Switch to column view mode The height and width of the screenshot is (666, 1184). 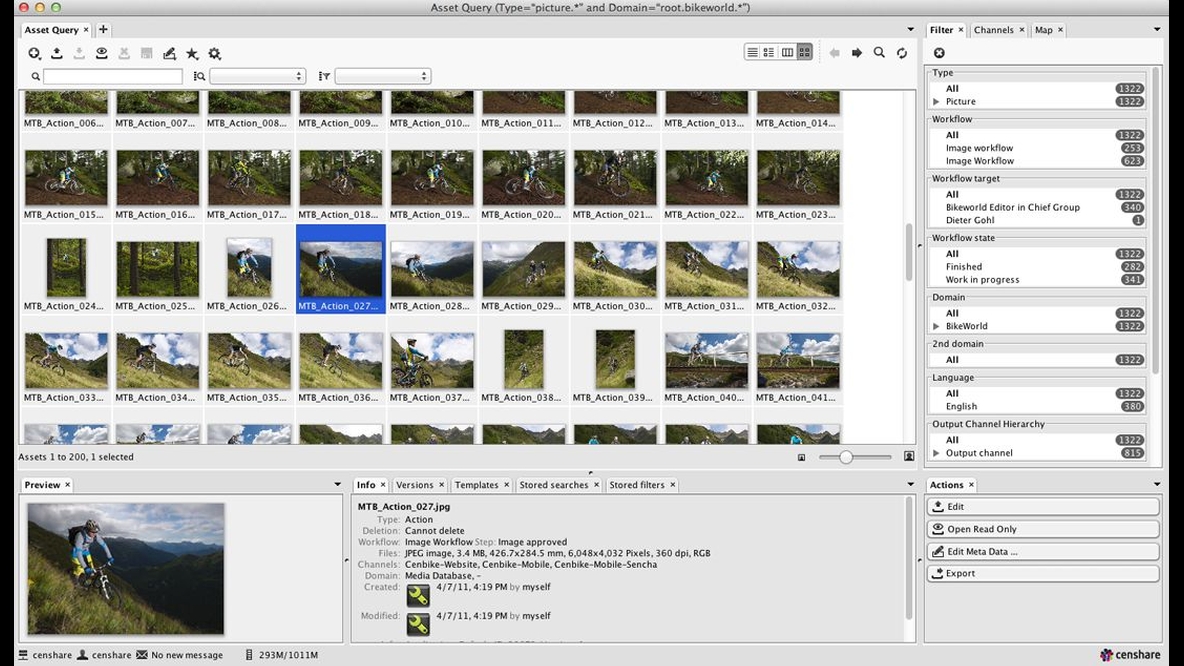pyautogui.click(x=787, y=53)
